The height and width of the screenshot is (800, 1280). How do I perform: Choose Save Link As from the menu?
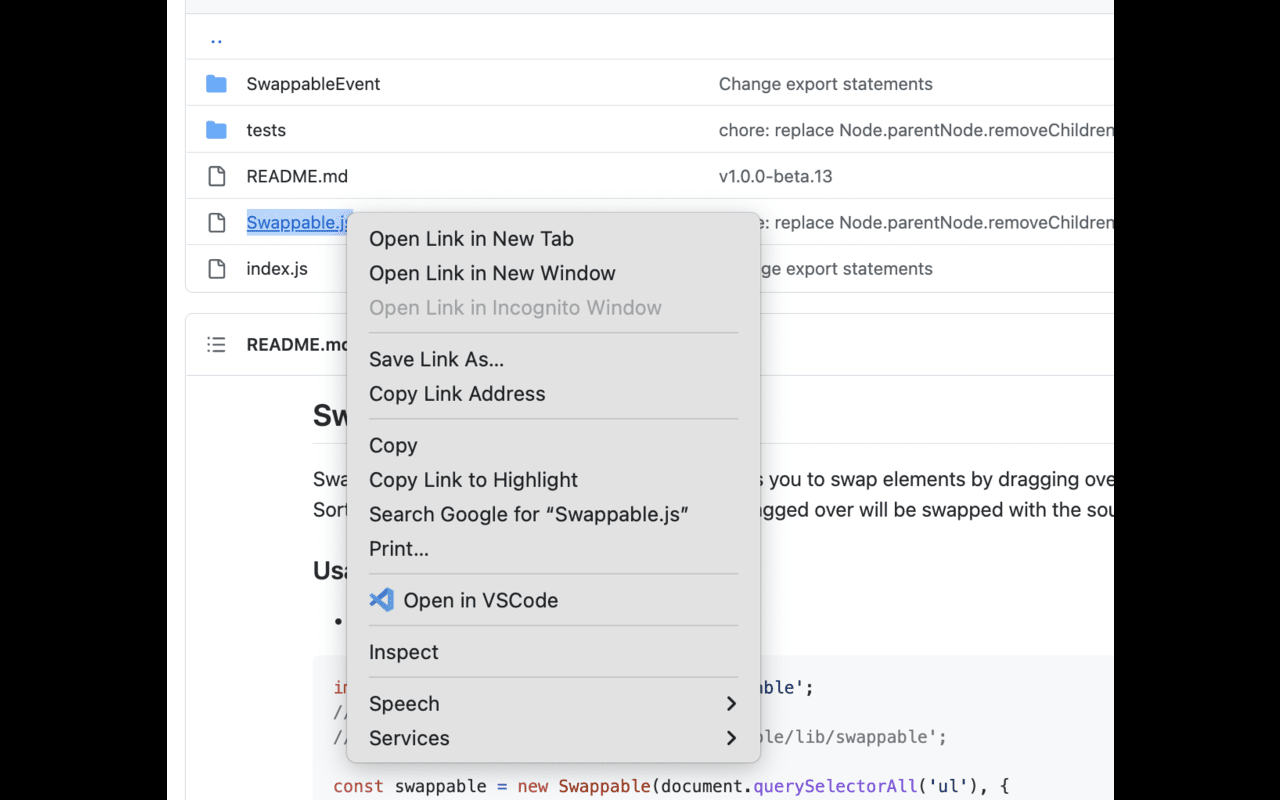pyautogui.click(x=437, y=359)
